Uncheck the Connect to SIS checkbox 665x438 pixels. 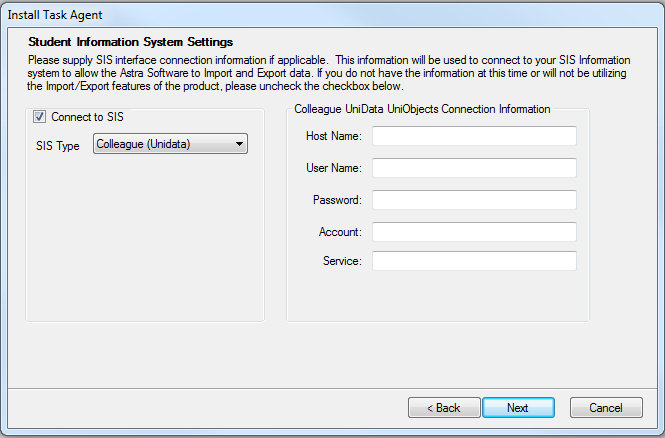pos(39,117)
